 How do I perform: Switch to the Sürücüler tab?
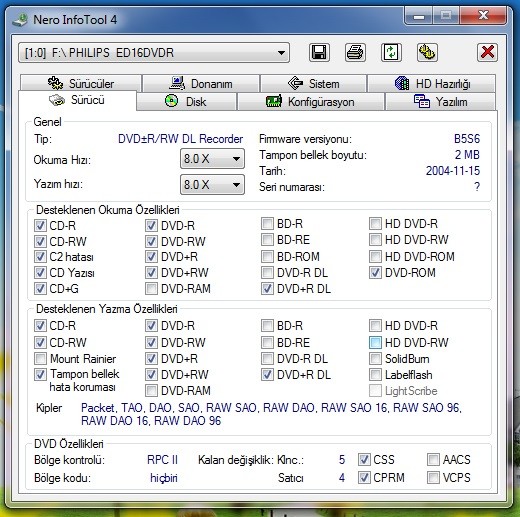click(x=81, y=83)
